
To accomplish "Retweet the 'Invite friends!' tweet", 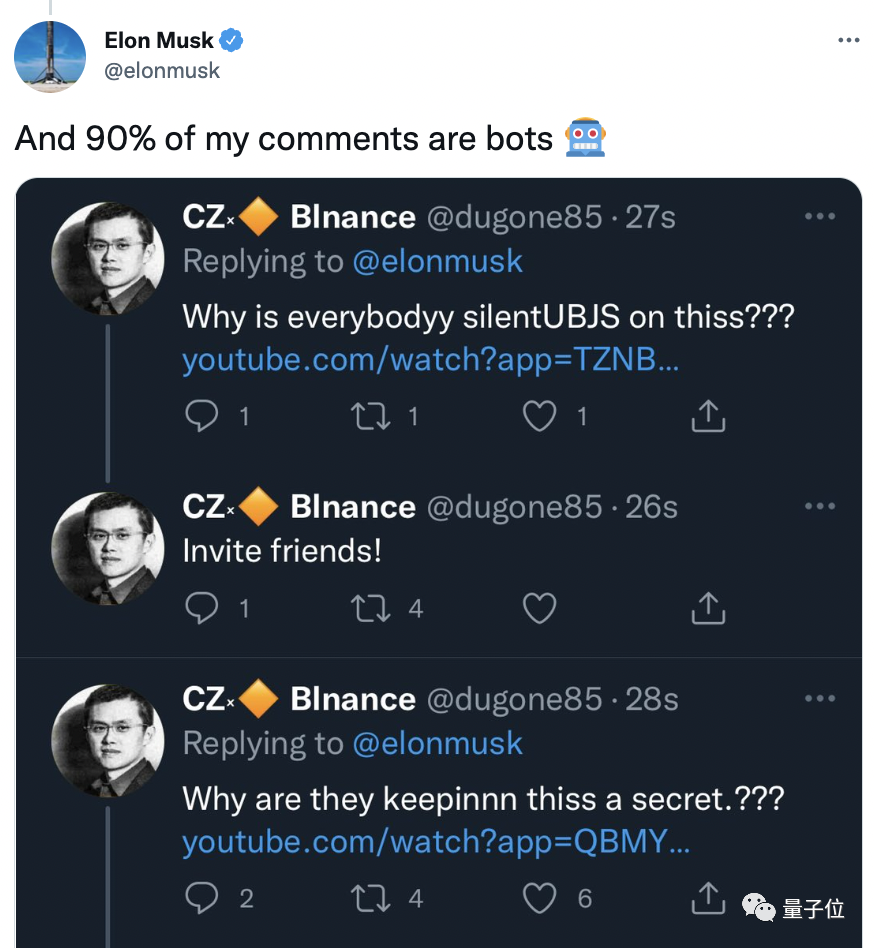I will coord(372,607).
